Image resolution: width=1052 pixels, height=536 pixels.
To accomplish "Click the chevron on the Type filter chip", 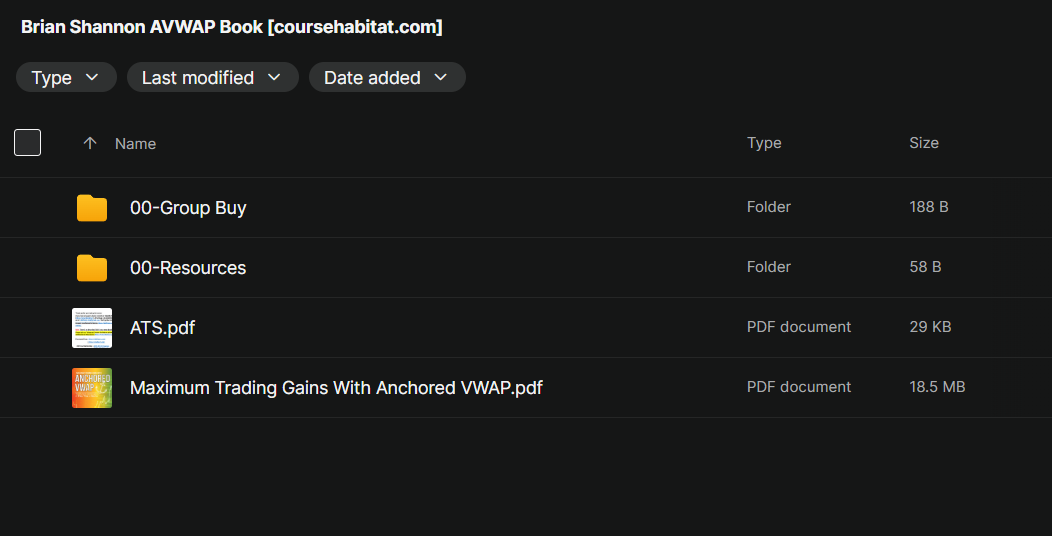I will (92, 77).
